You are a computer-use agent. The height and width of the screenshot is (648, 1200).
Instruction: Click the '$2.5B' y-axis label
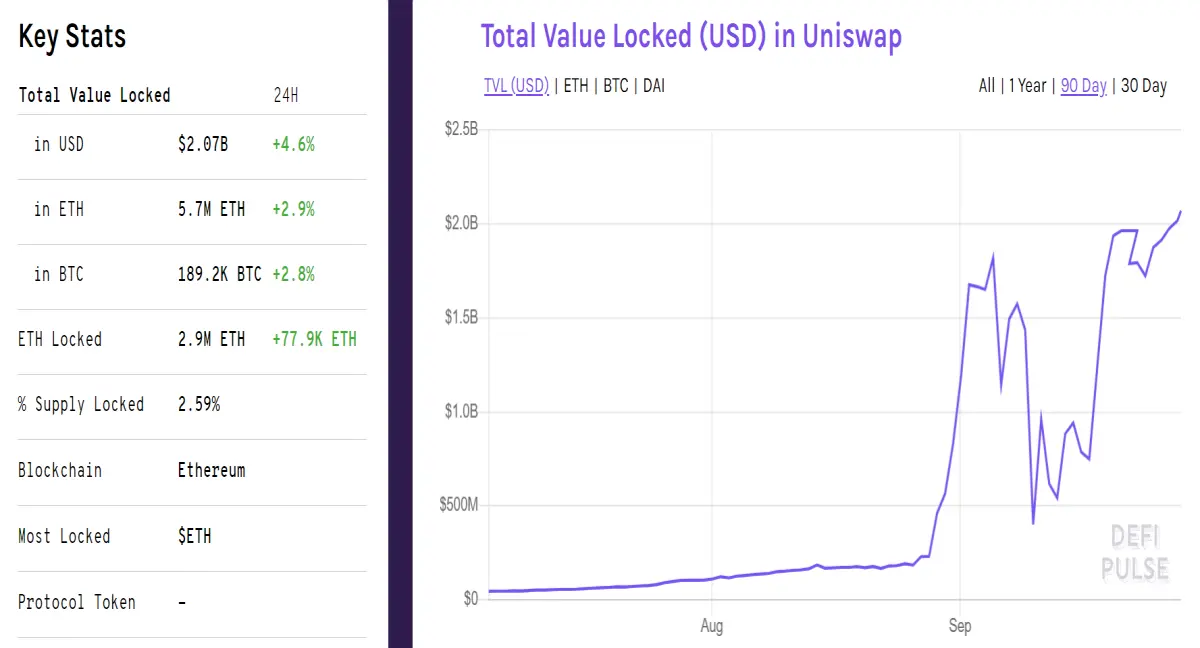(461, 129)
